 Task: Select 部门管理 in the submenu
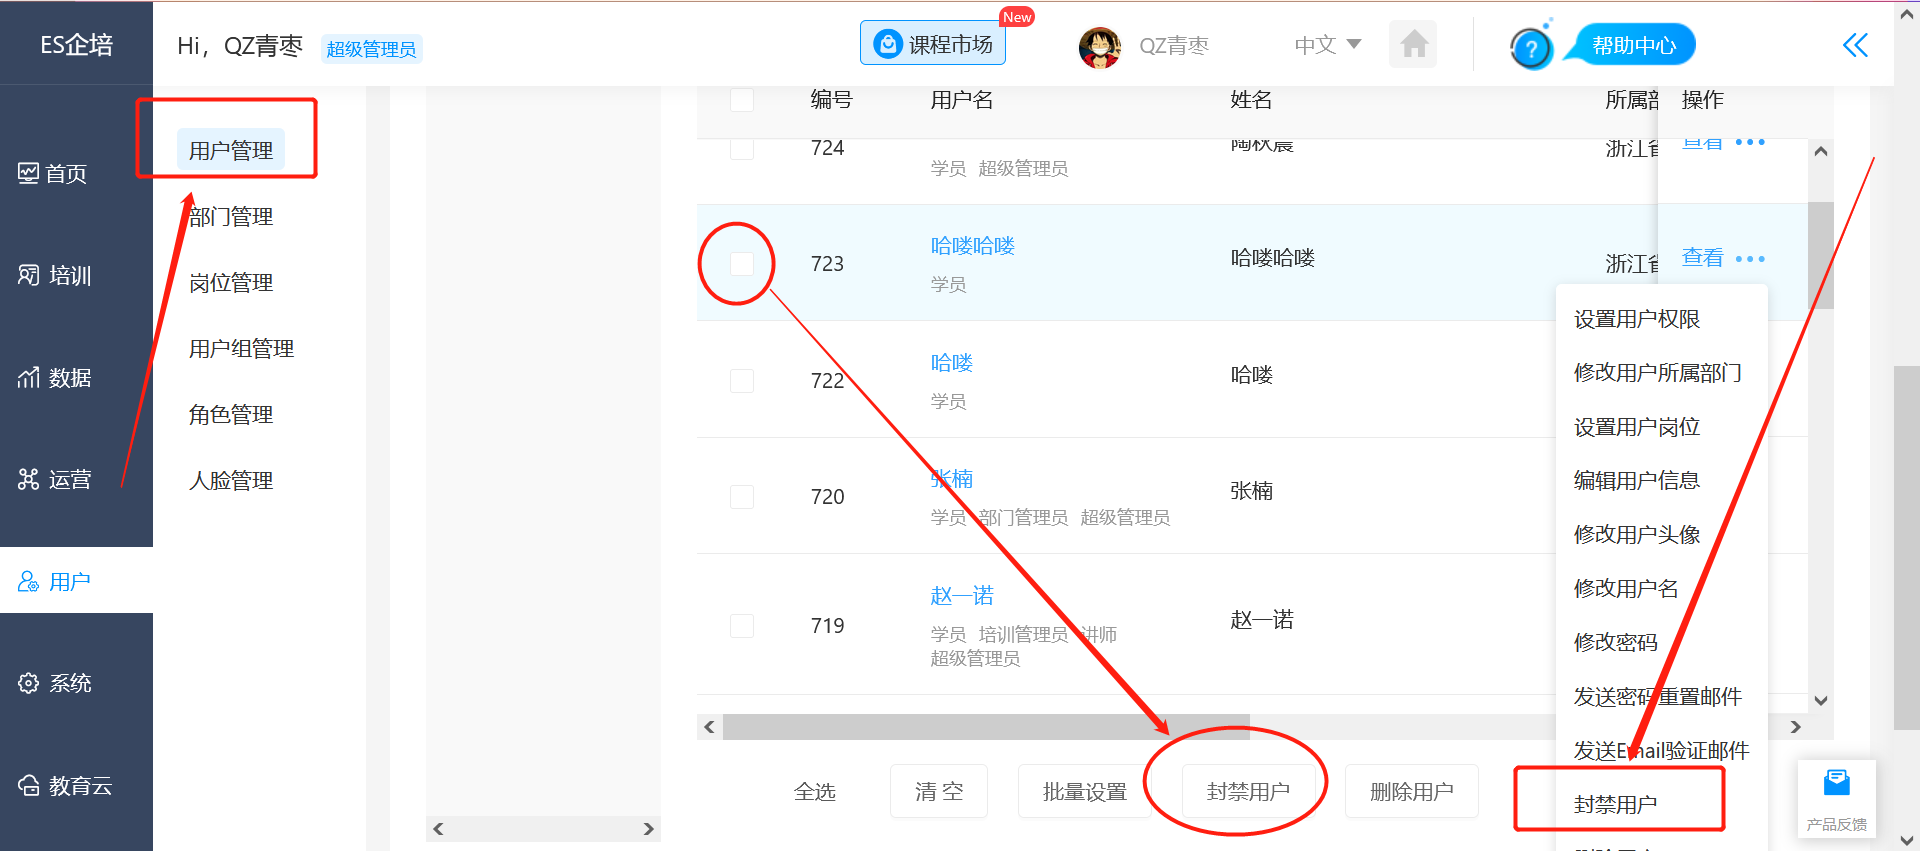[231, 217]
